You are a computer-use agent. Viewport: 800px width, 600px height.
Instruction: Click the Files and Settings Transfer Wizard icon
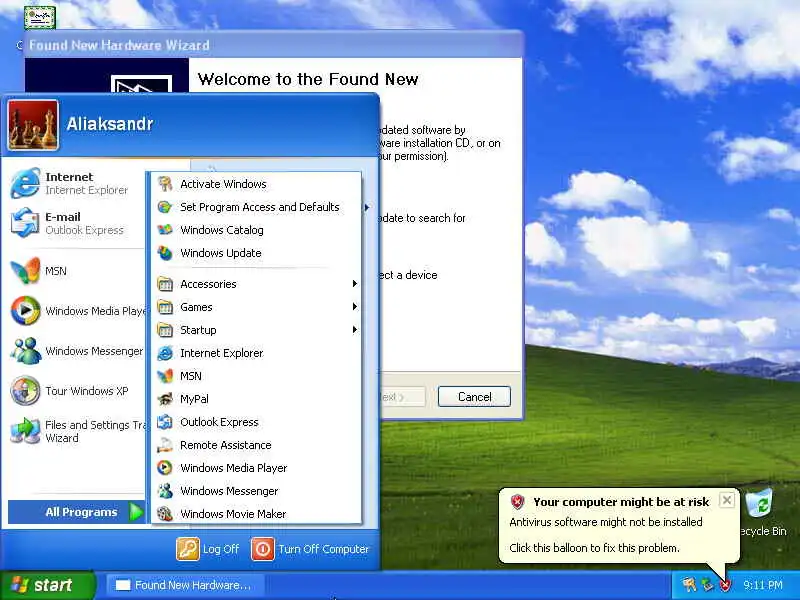[25, 431]
